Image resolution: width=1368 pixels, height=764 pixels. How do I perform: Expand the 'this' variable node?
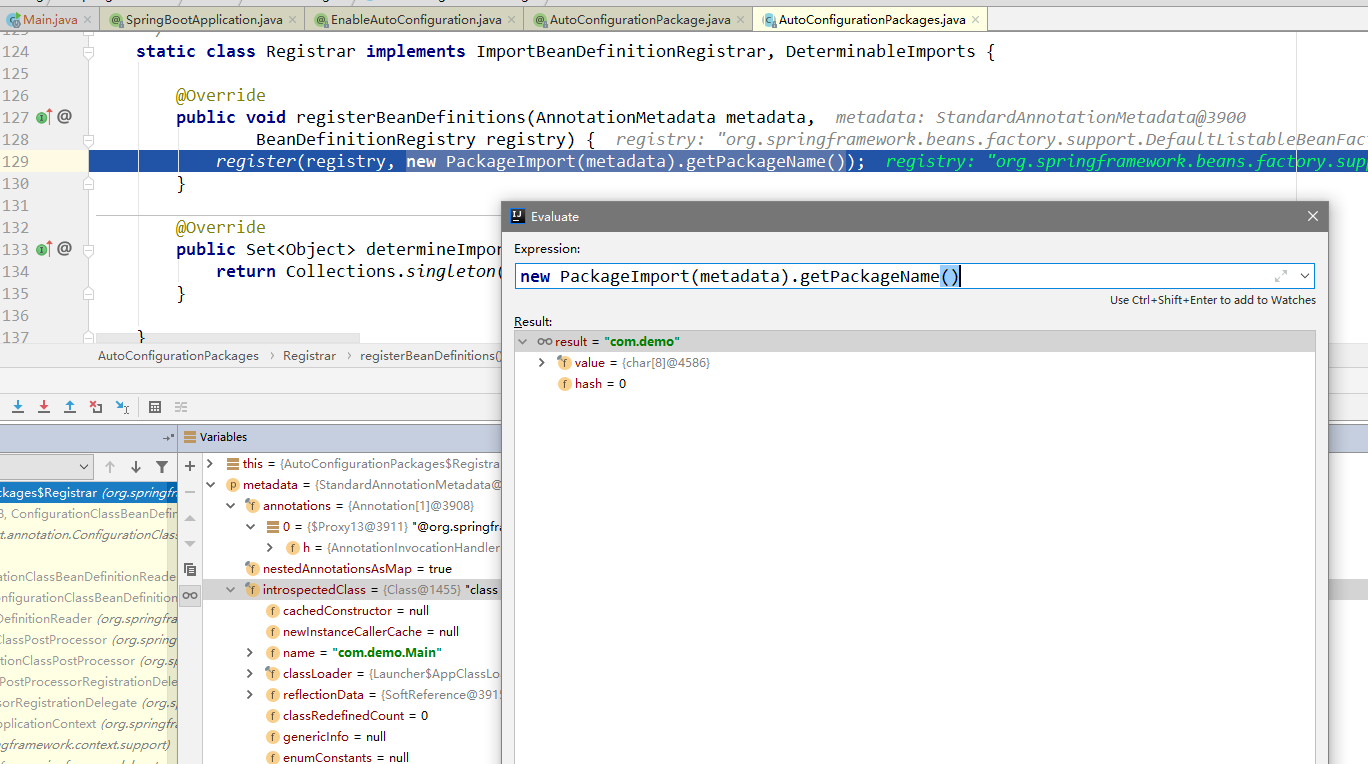pos(210,464)
